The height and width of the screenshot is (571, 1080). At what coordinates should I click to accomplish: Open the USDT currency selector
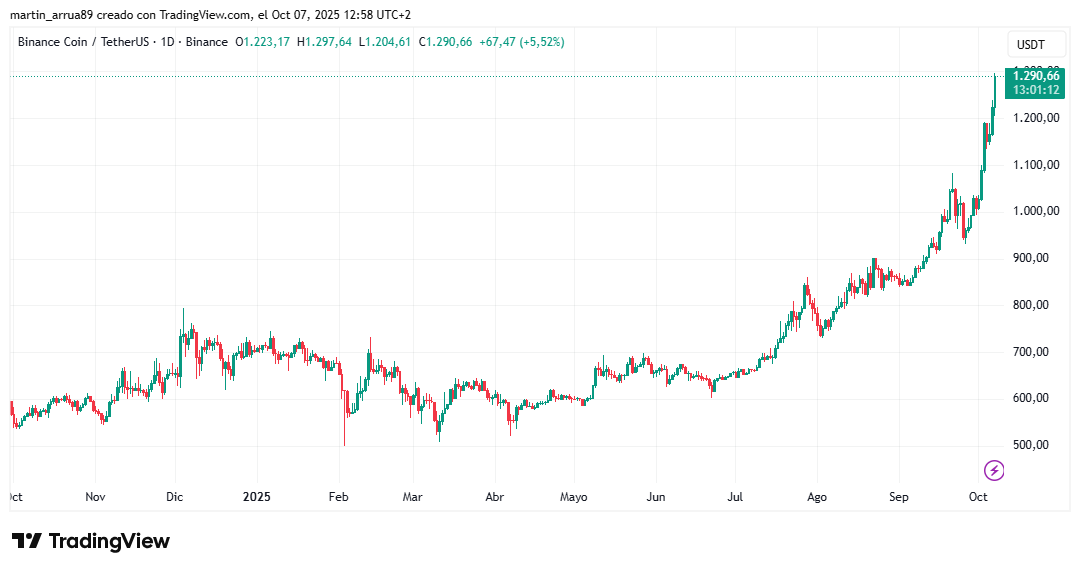click(x=1030, y=45)
